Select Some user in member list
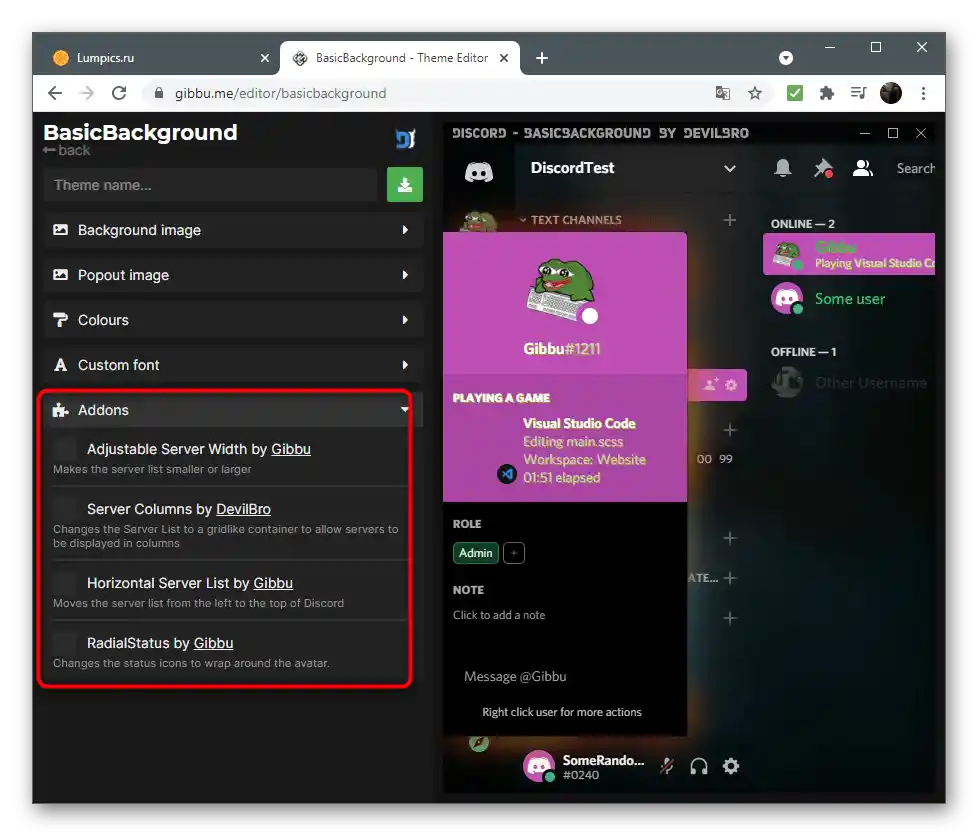The height and width of the screenshot is (836, 978). click(849, 298)
